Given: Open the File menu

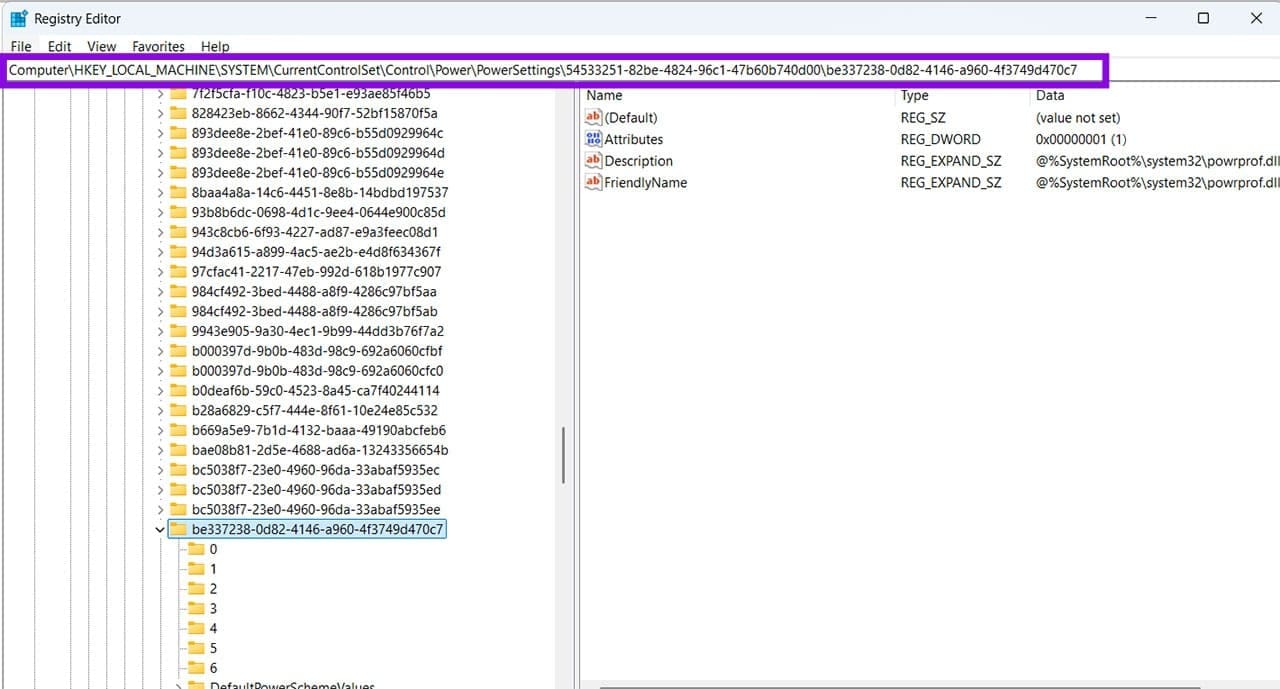Looking at the screenshot, I should [x=21, y=46].
